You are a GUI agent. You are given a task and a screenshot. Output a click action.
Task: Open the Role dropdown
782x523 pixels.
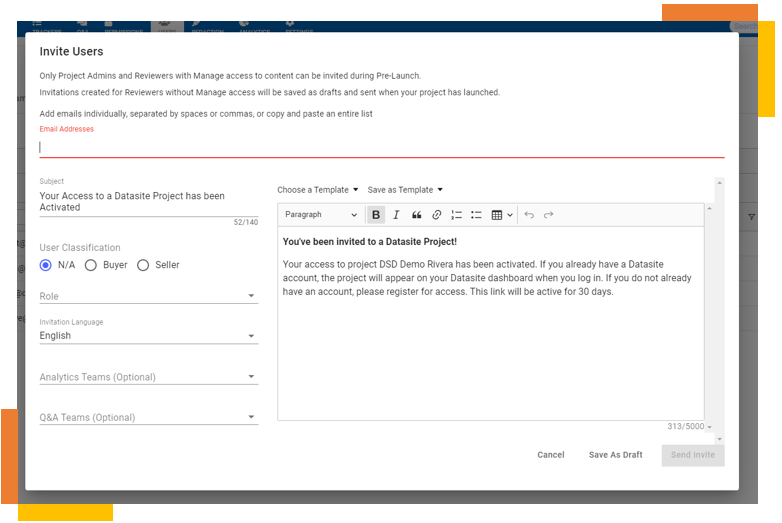pos(148,296)
